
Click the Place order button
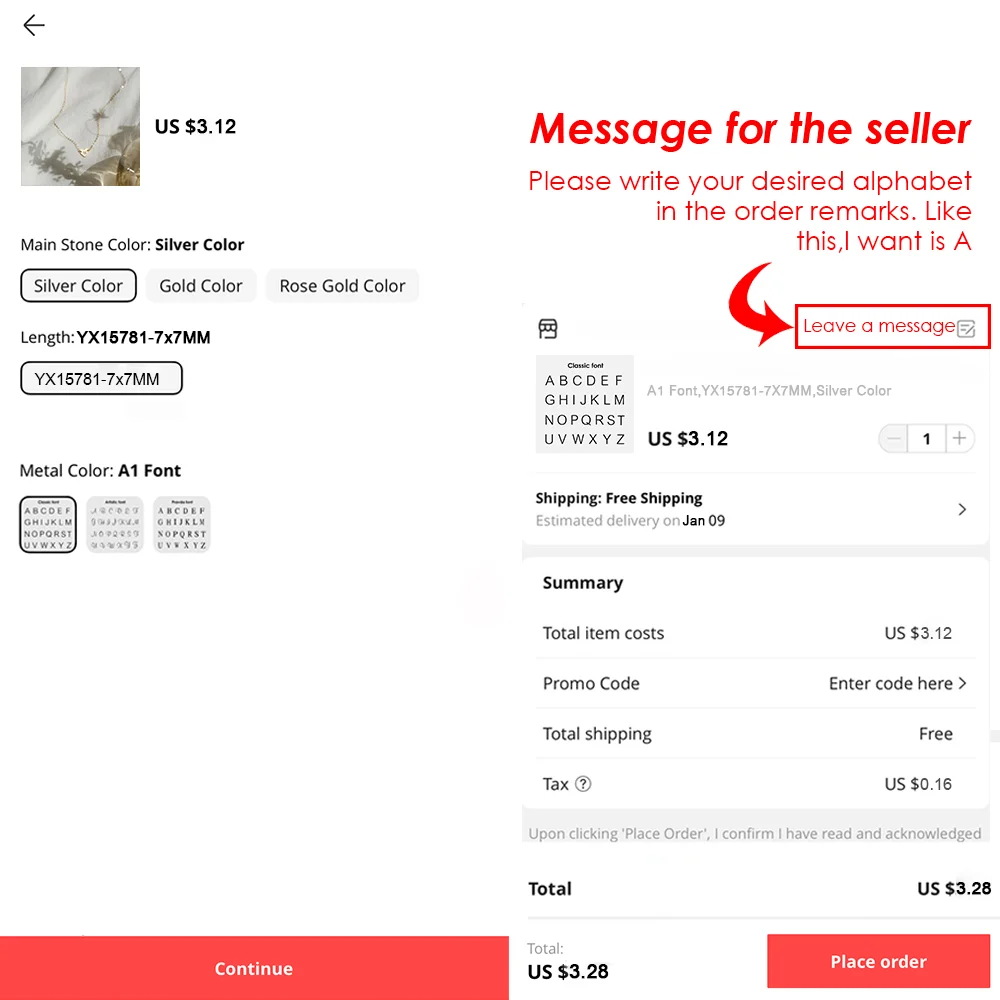pyautogui.click(x=878, y=961)
